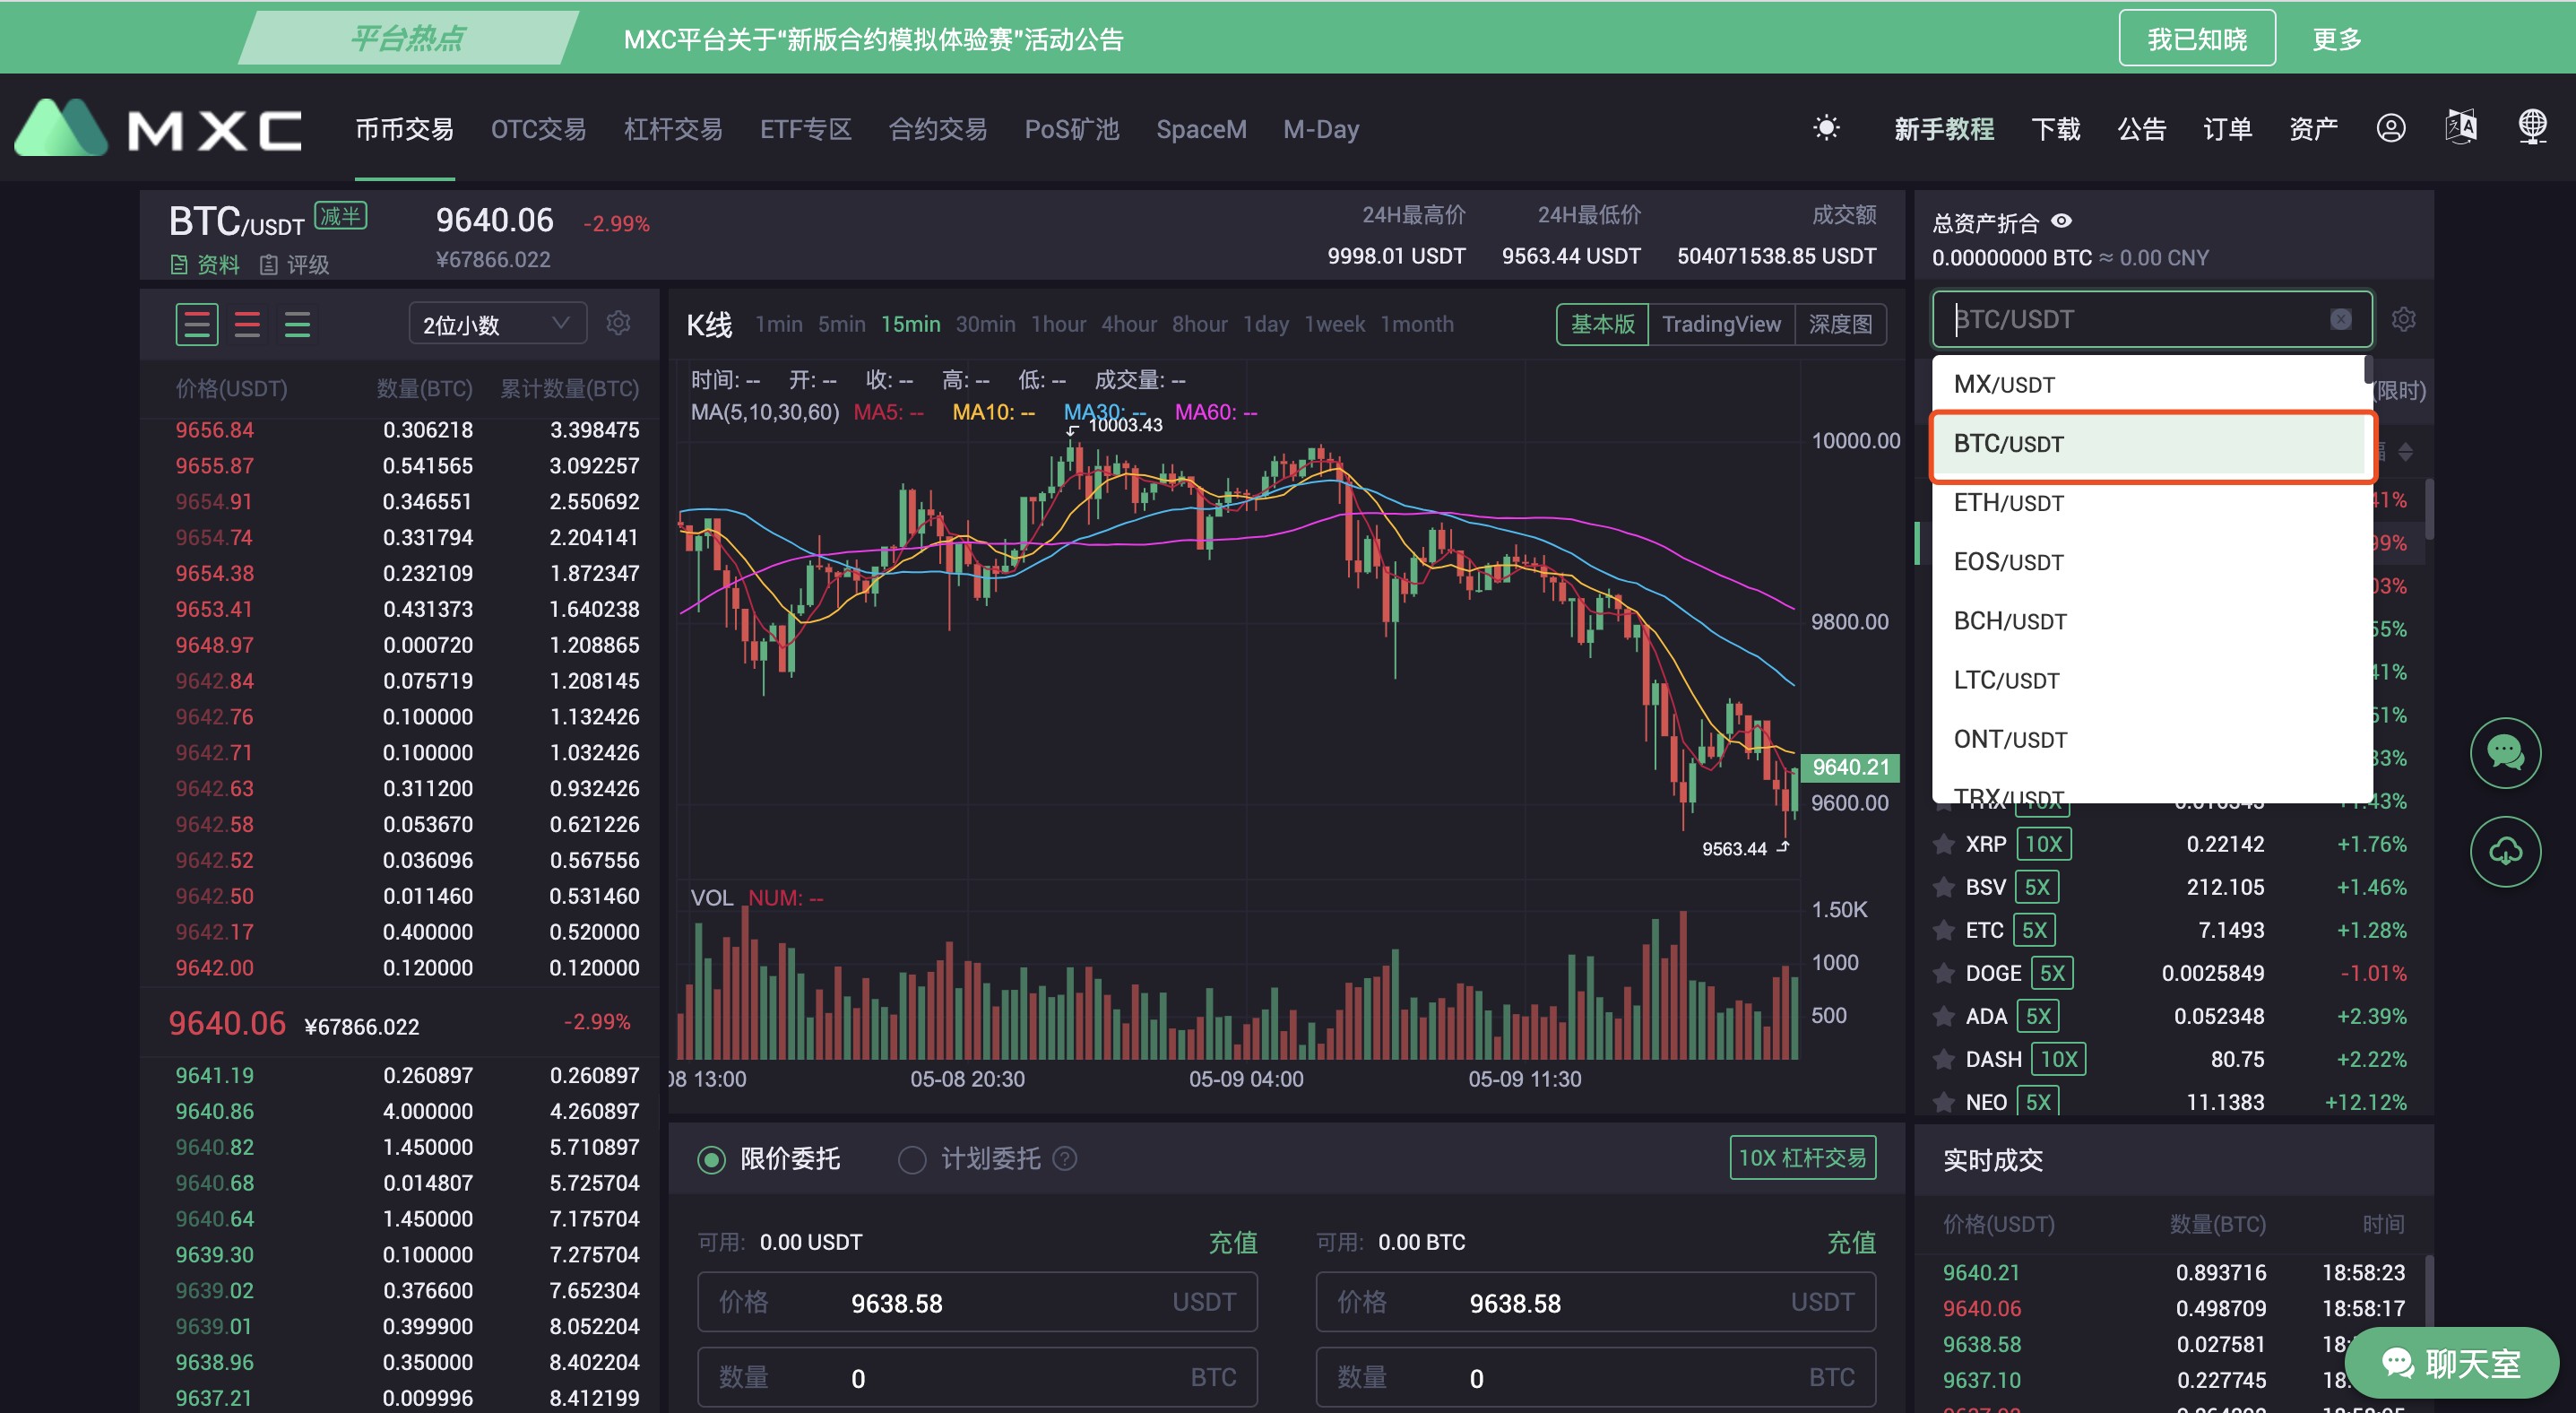Viewport: 2576px width, 1413px height.
Task: Click the suggestion list scrollbar
Action: click(2367, 369)
